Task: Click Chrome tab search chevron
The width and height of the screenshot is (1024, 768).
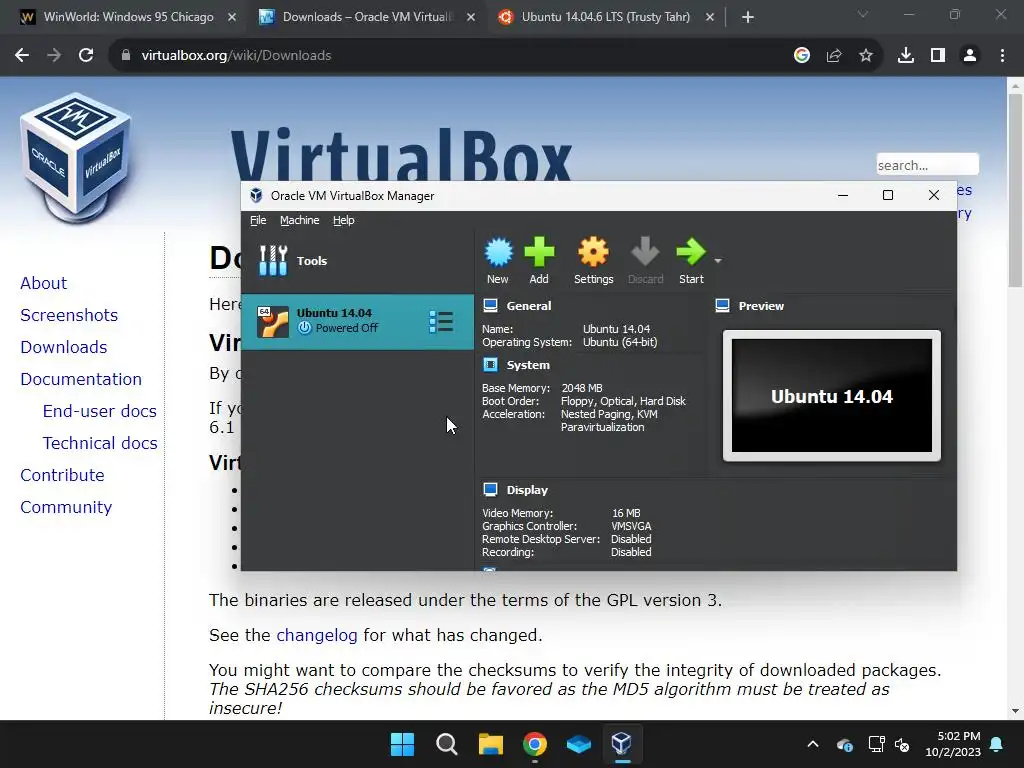Action: click(863, 14)
